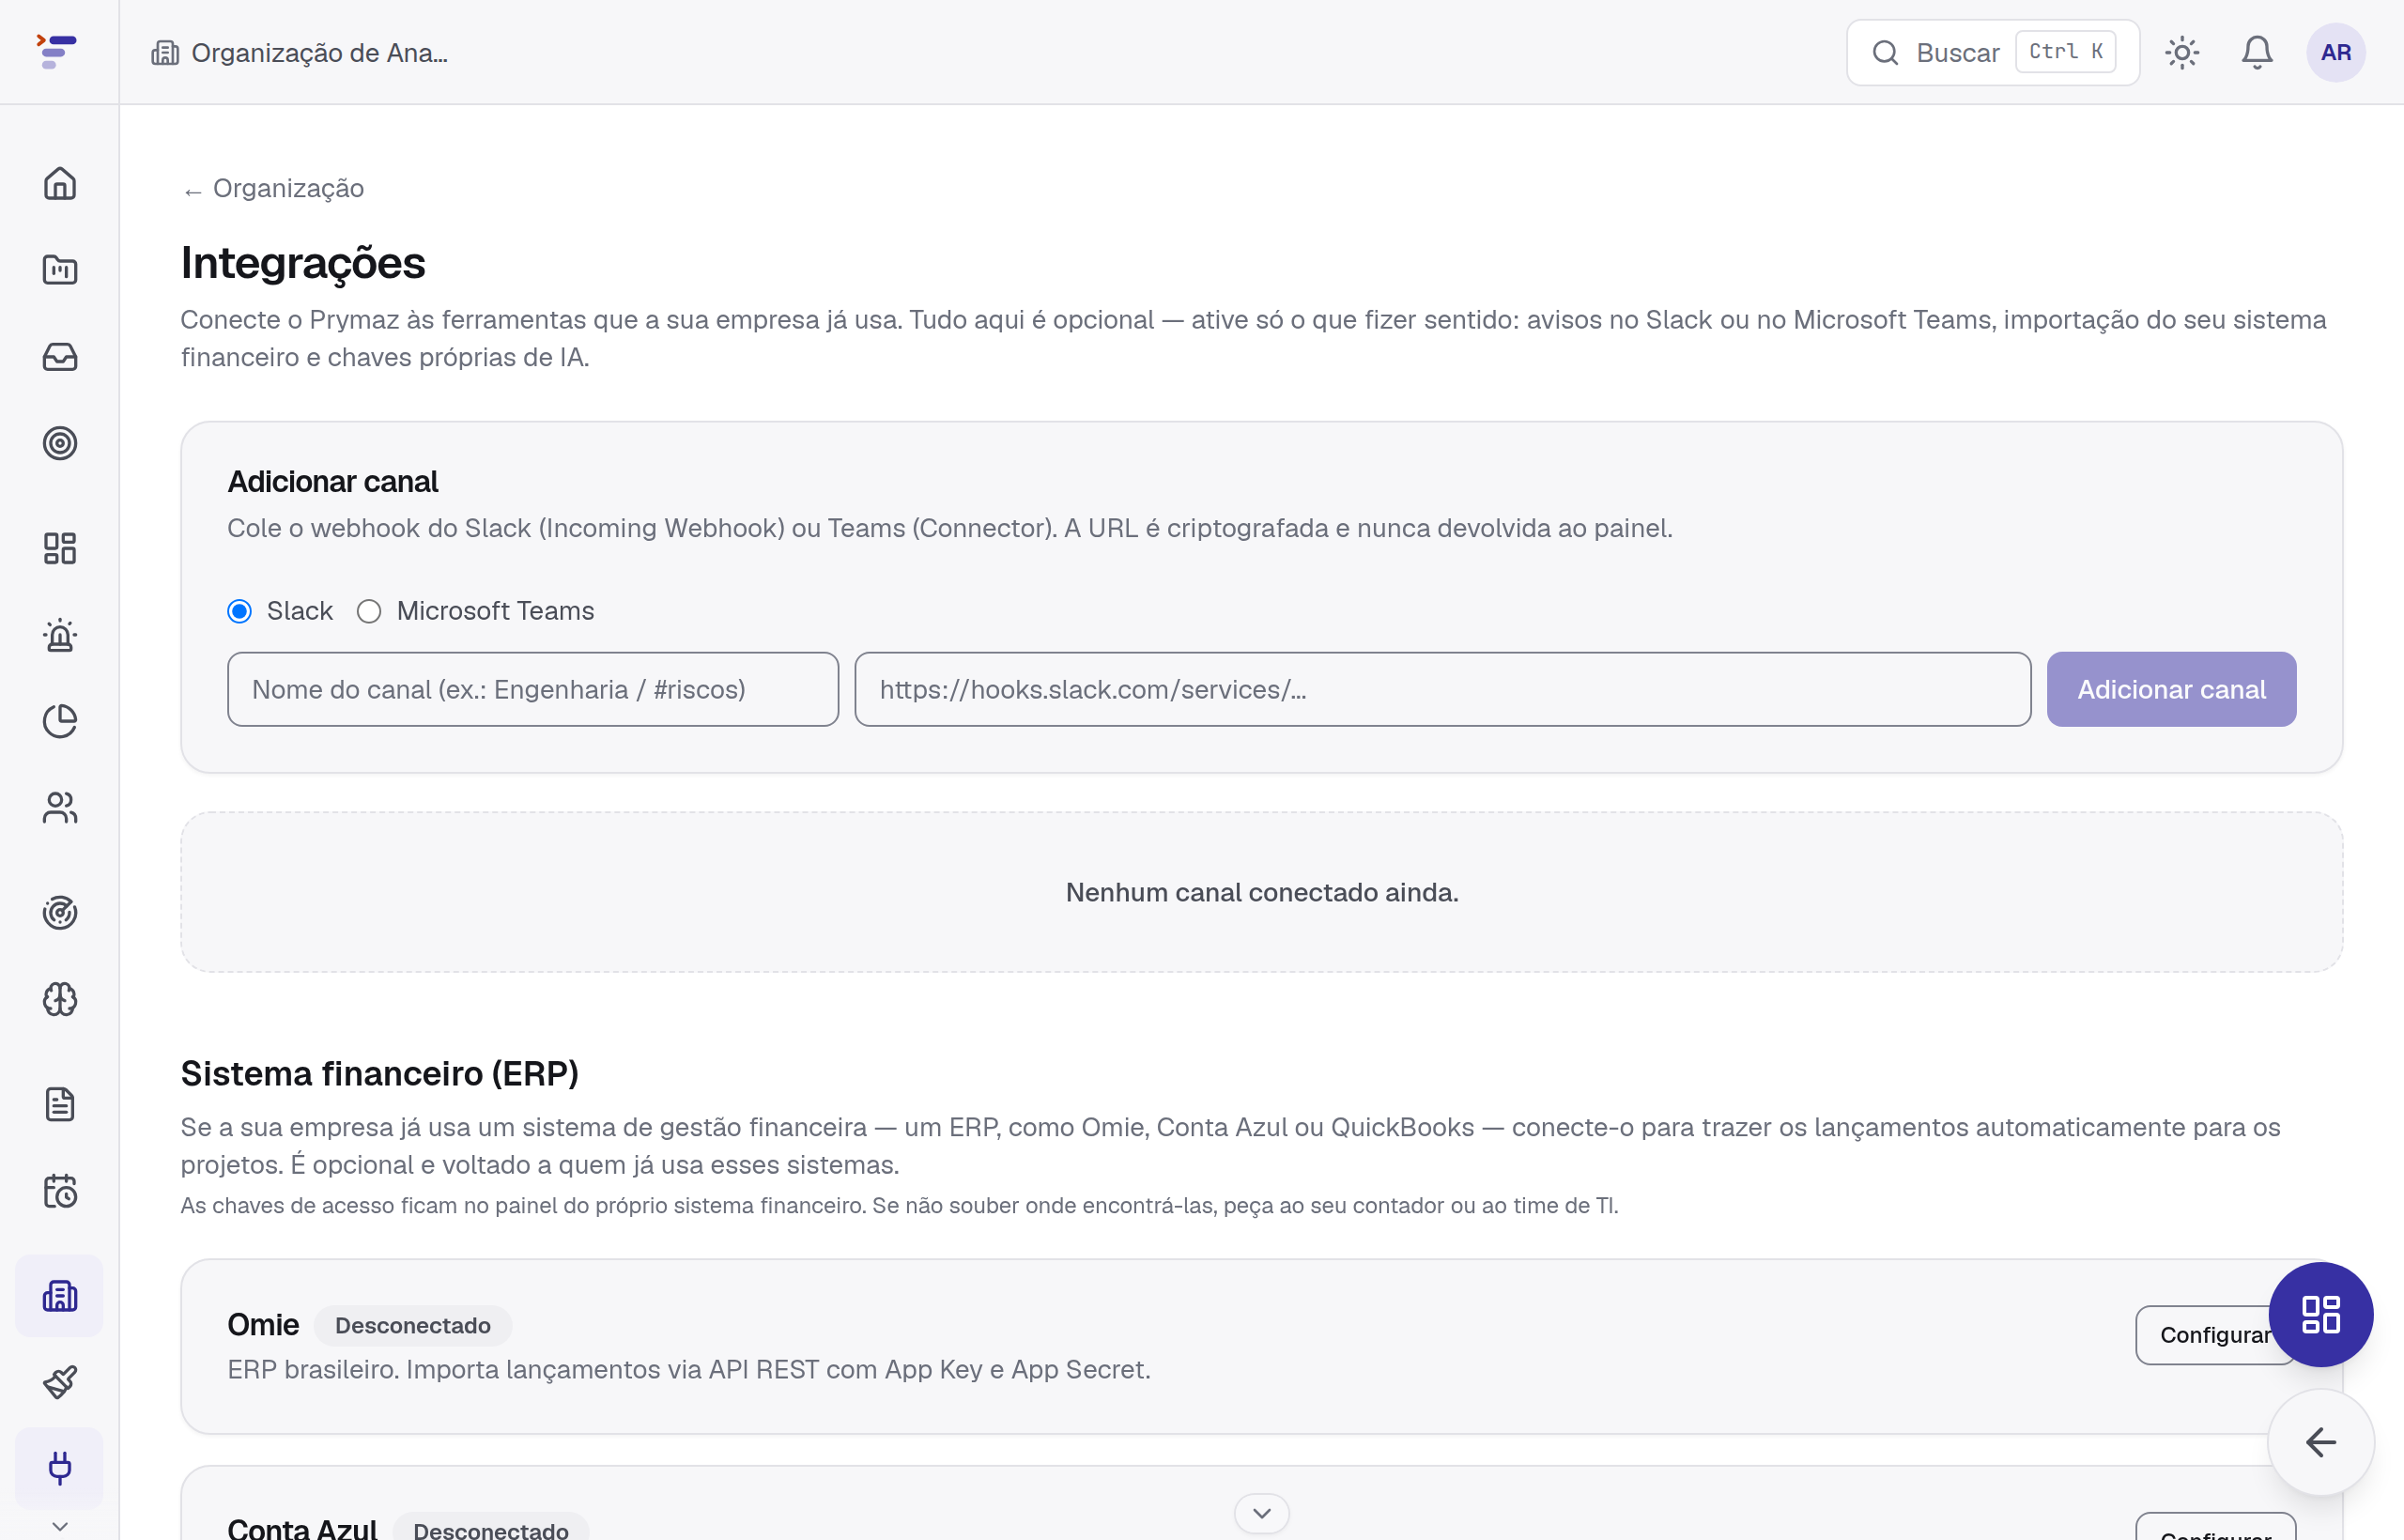Open the radar icon in sidebar
The image size is (2404, 1540).
60,913
